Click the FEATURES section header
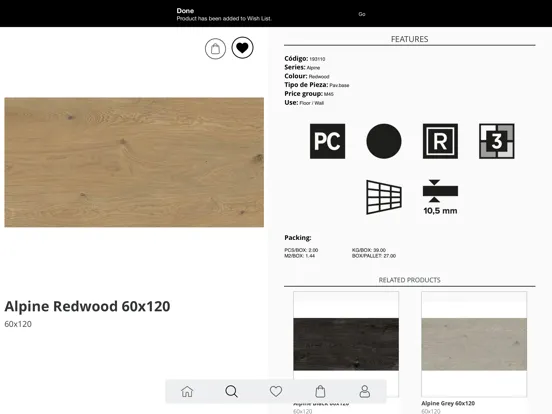Screen dimensions: 552x414 (x=409, y=39)
